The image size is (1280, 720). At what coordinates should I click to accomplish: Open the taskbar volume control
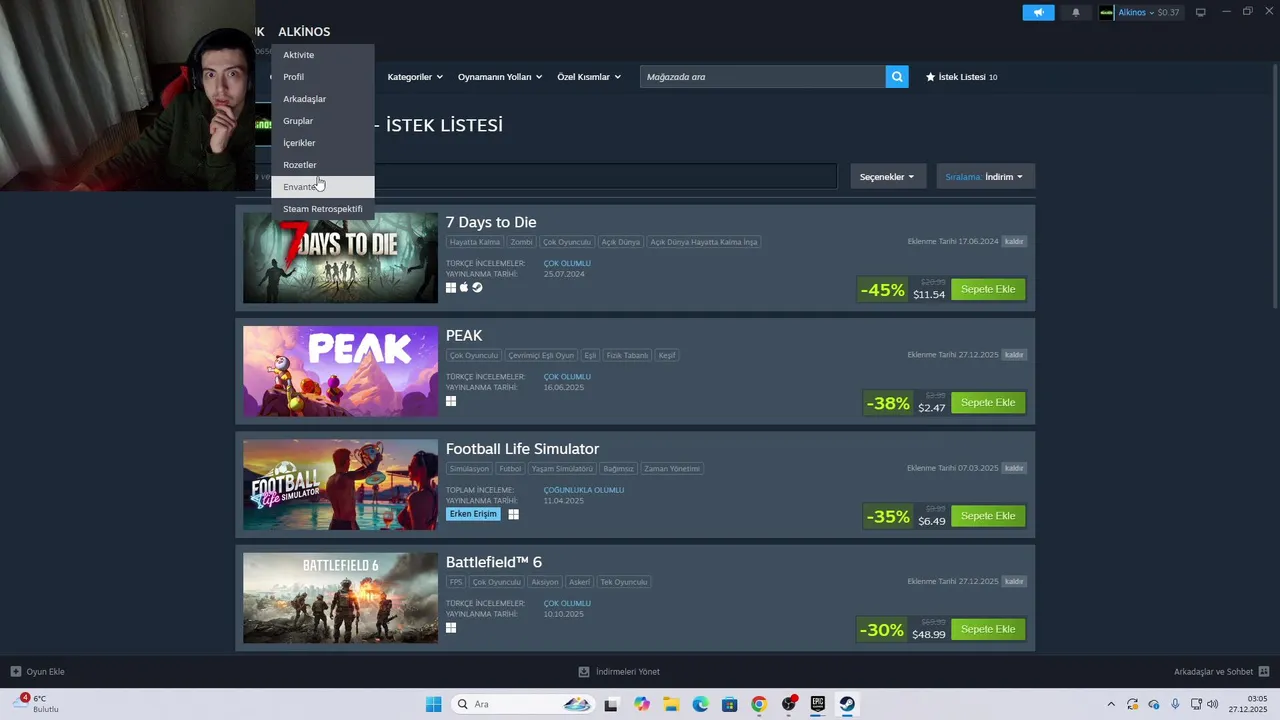(x=1212, y=704)
